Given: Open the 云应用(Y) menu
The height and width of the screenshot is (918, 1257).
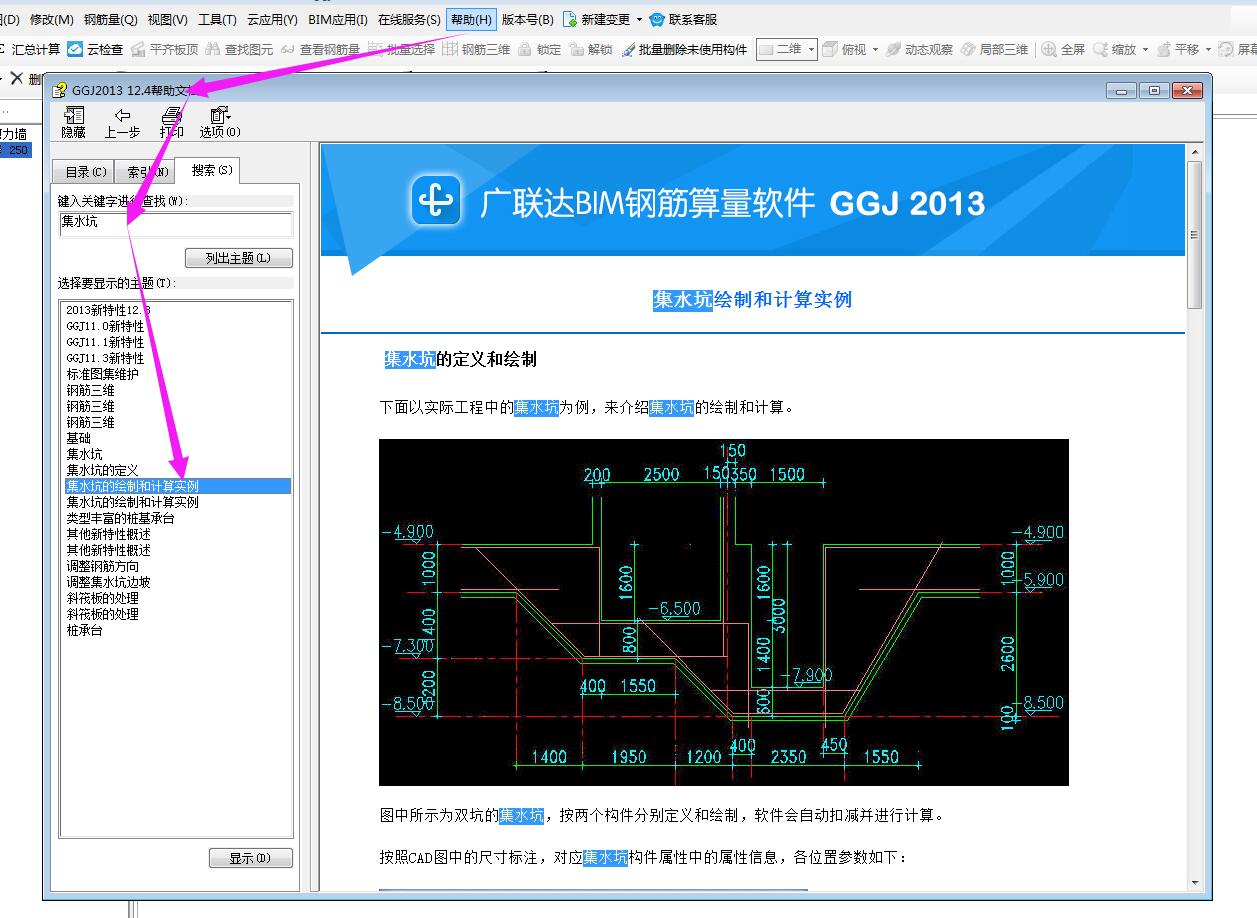Looking at the screenshot, I should click(272, 19).
